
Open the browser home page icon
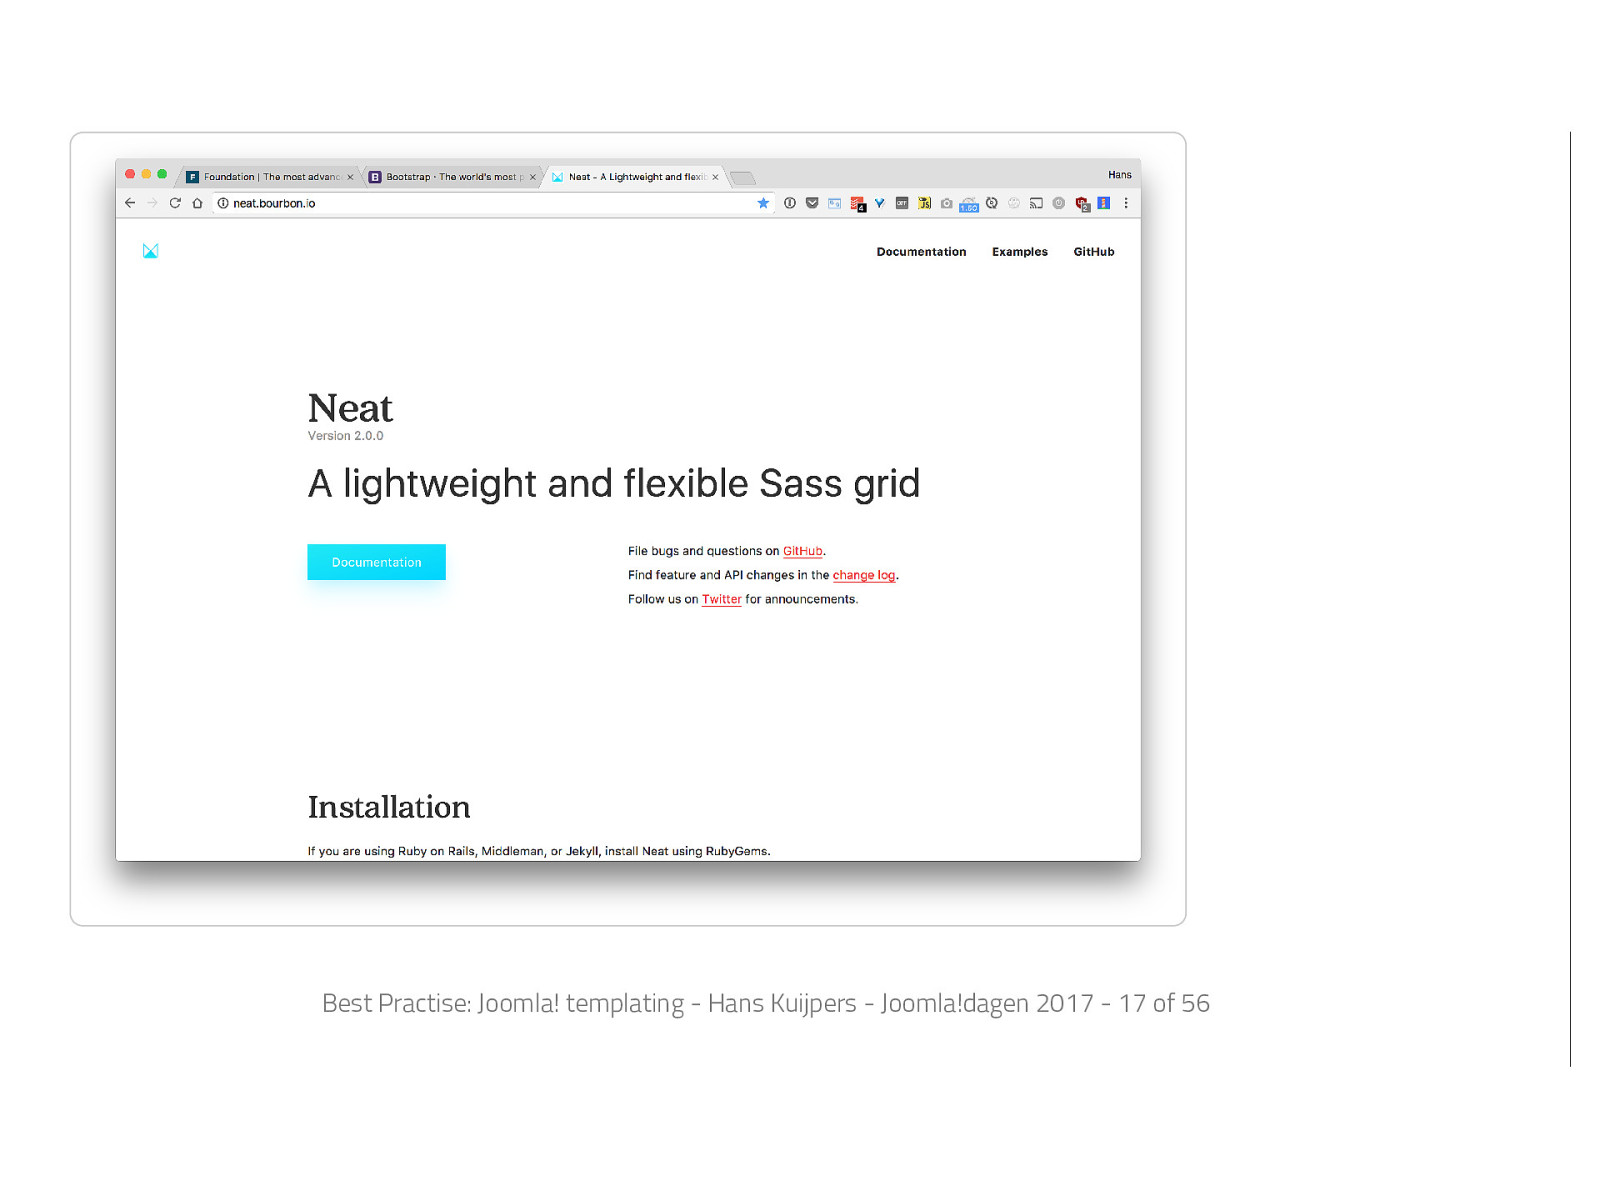pos(197,203)
